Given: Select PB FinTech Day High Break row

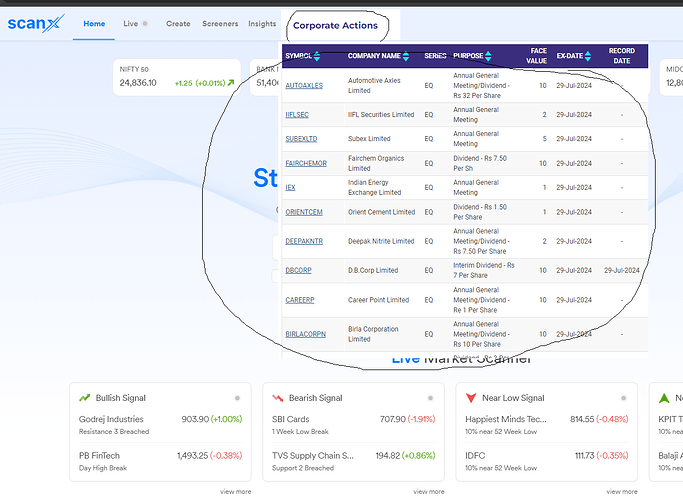Looking at the screenshot, I should coord(160,461).
